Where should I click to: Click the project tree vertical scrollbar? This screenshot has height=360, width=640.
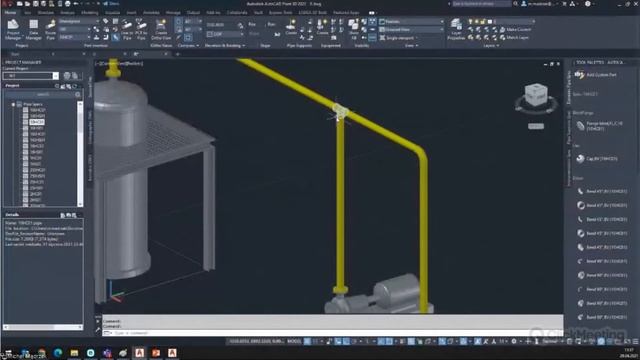(x=80, y=153)
